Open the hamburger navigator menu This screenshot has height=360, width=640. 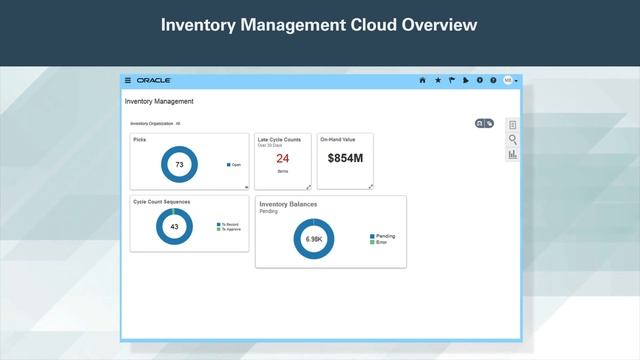[x=128, y=80]
